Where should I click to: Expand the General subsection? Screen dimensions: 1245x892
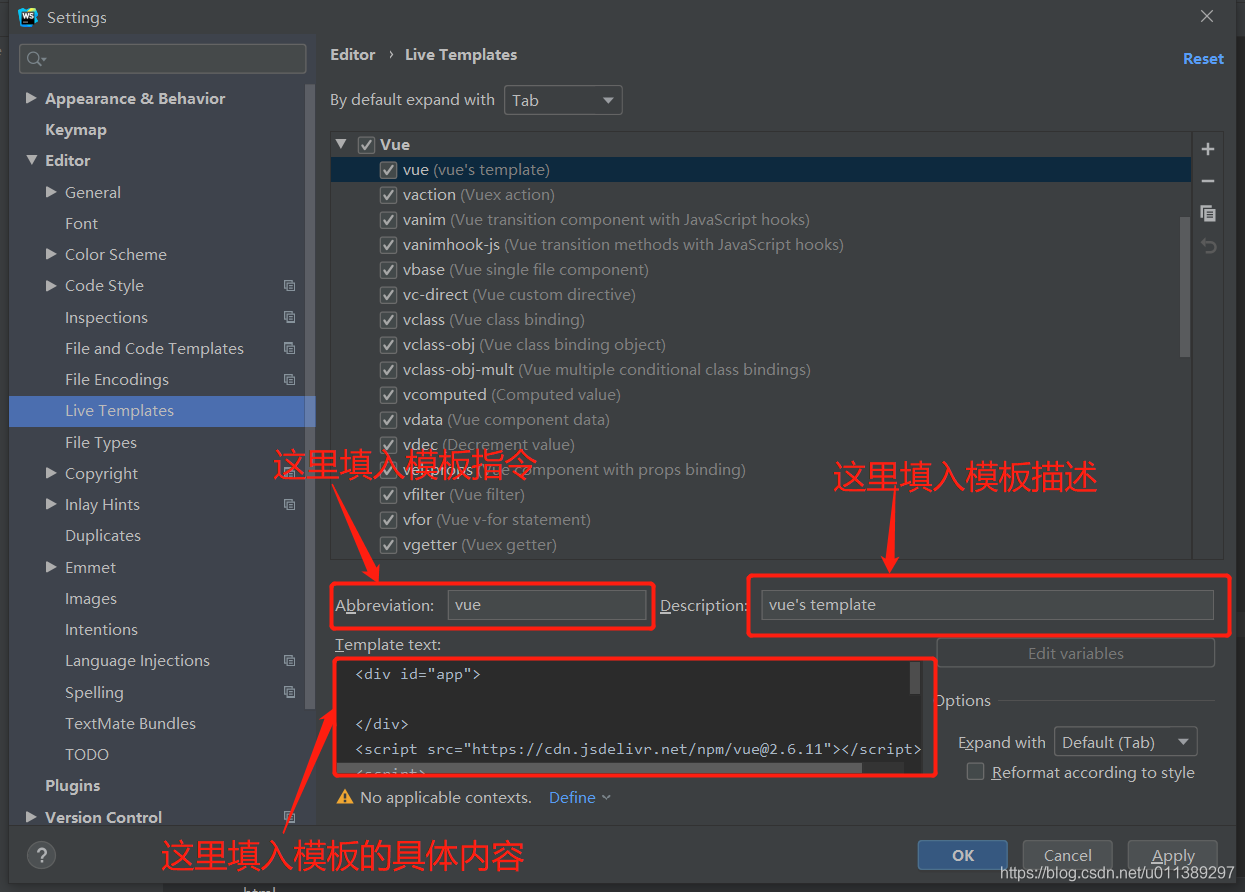pyautogui.click(x=51, y=192)
